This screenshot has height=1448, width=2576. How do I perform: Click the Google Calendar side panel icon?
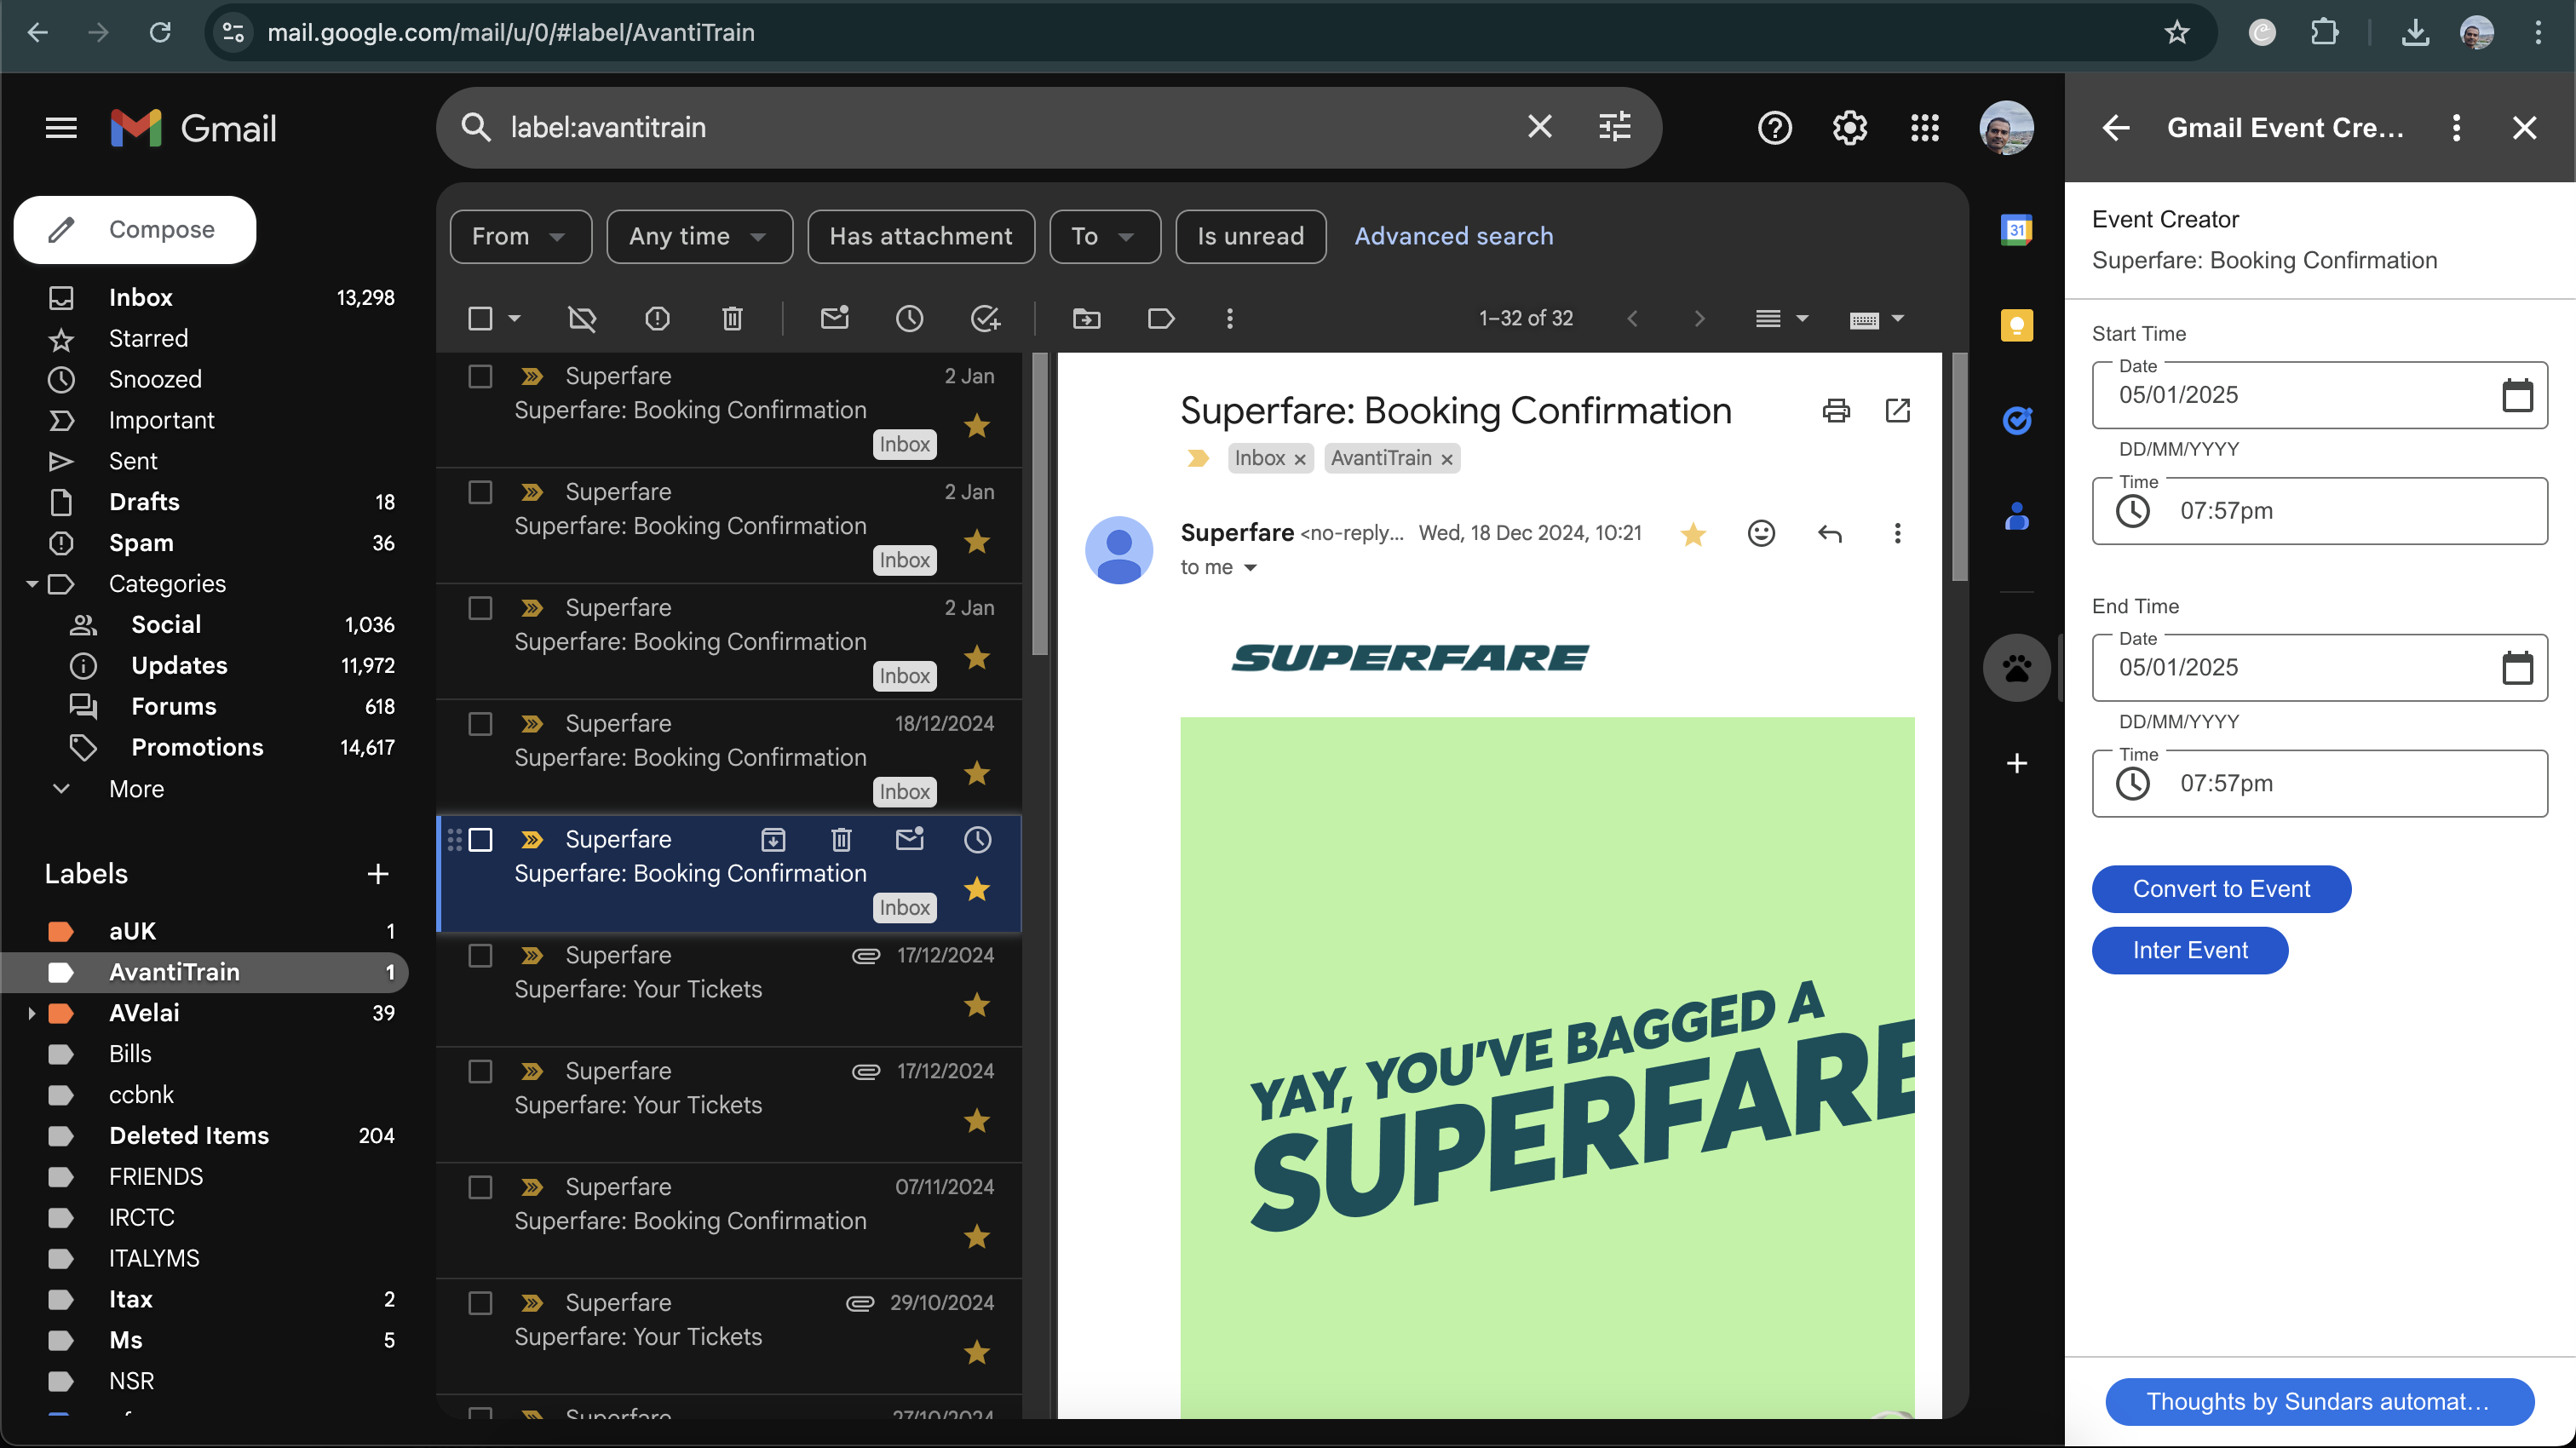click(2016, 230)
